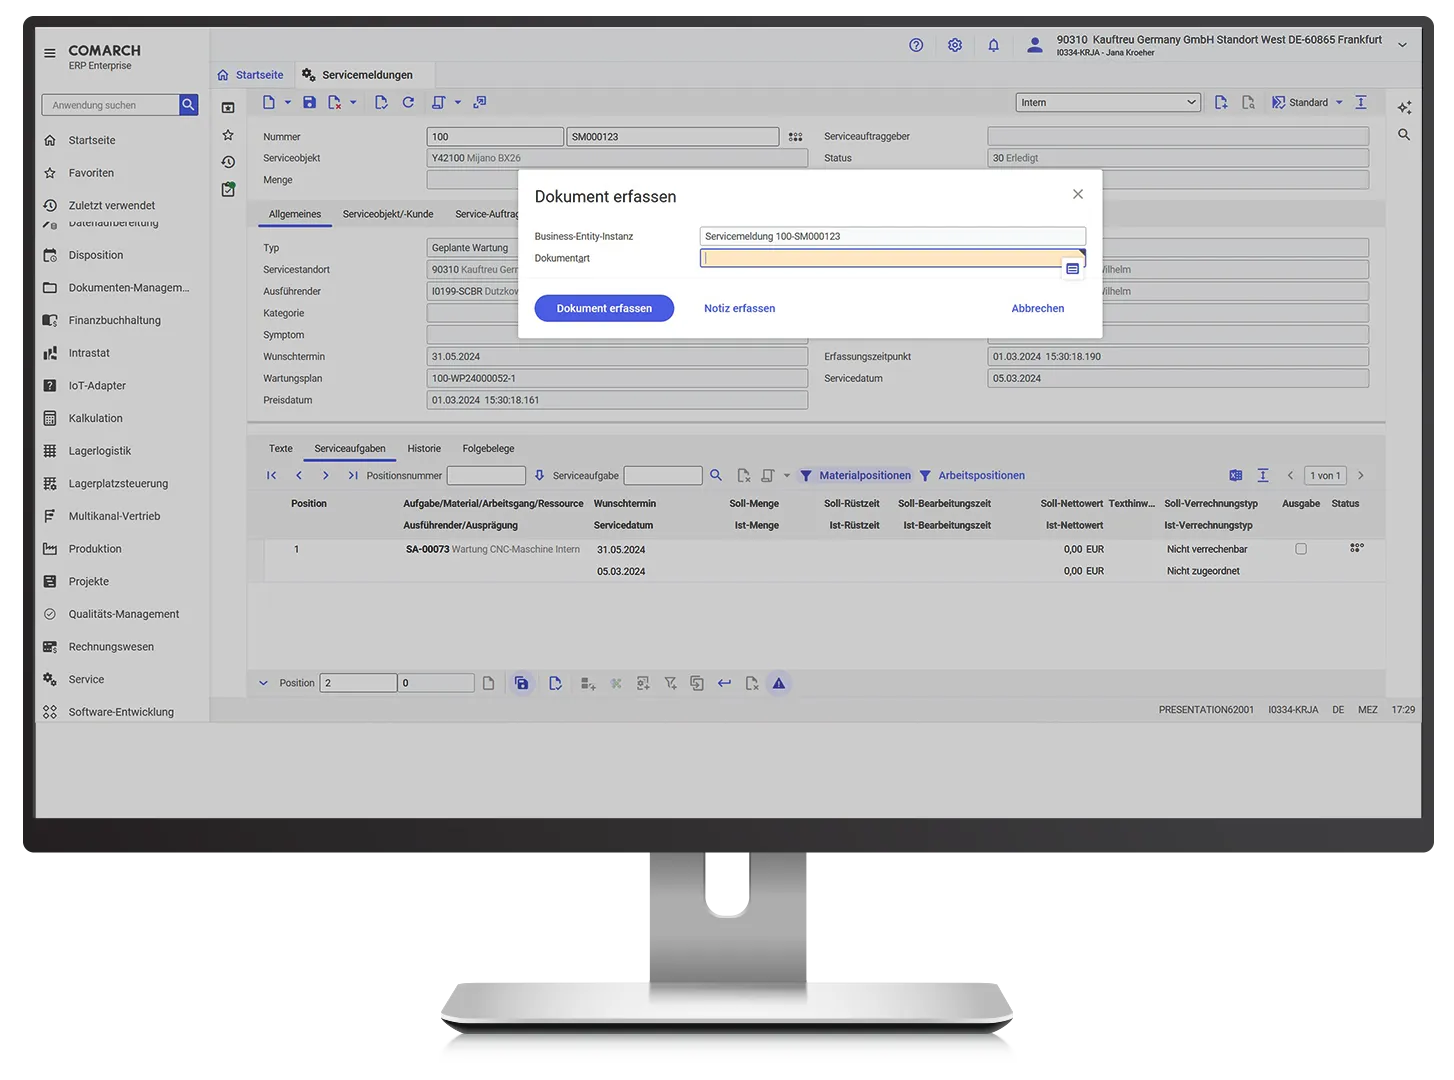Open the notifications bell
This screenshot has height=1080, width=1454.
coord(993,45)
